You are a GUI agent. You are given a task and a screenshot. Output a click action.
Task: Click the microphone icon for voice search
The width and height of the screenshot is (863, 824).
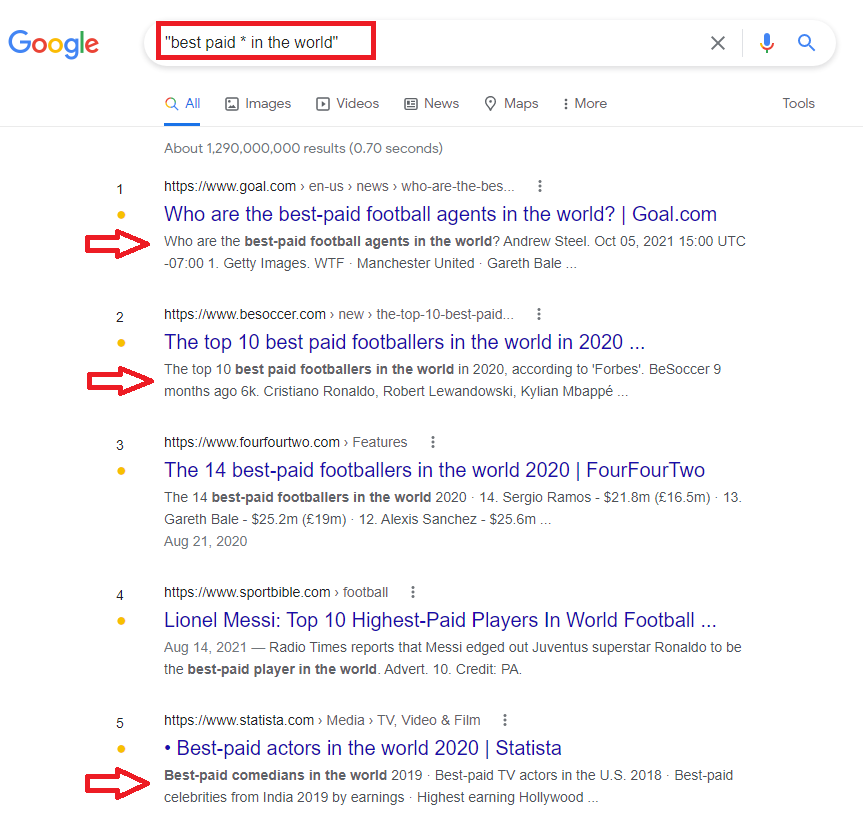[766, 43]
